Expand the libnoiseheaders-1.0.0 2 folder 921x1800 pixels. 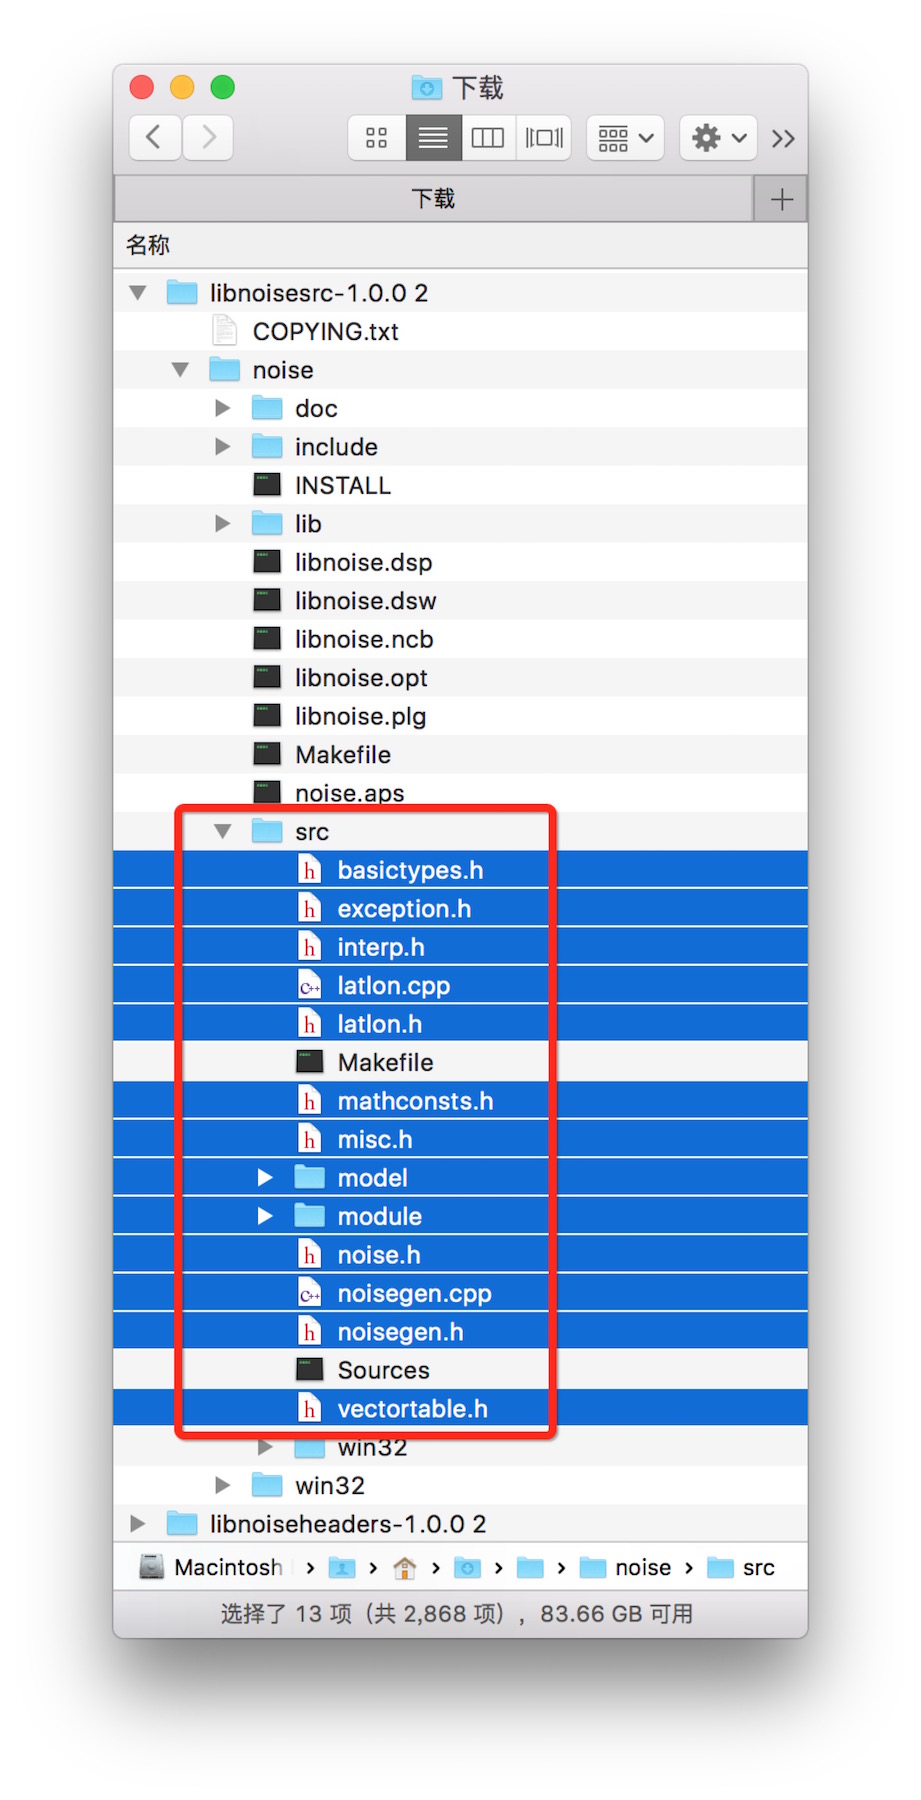(x=138, y=1523)
